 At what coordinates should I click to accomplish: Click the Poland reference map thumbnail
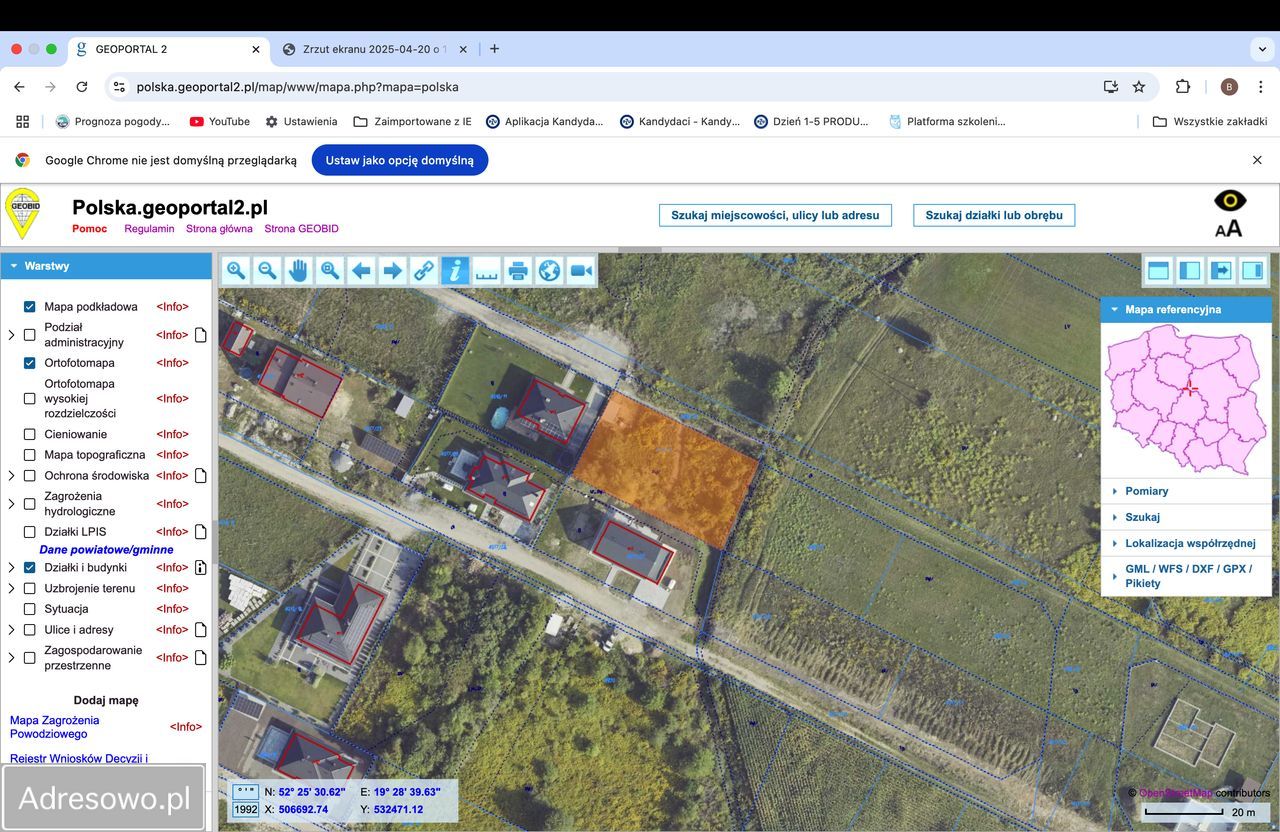click(1185, 398)
